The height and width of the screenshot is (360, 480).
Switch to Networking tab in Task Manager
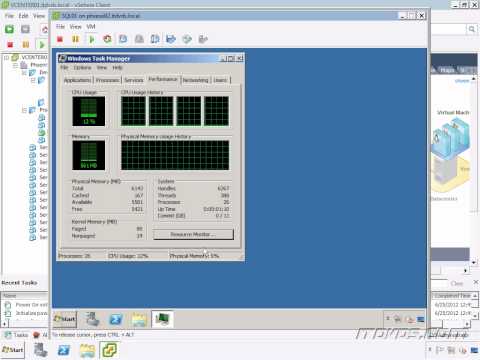click(x=195, y=80)
